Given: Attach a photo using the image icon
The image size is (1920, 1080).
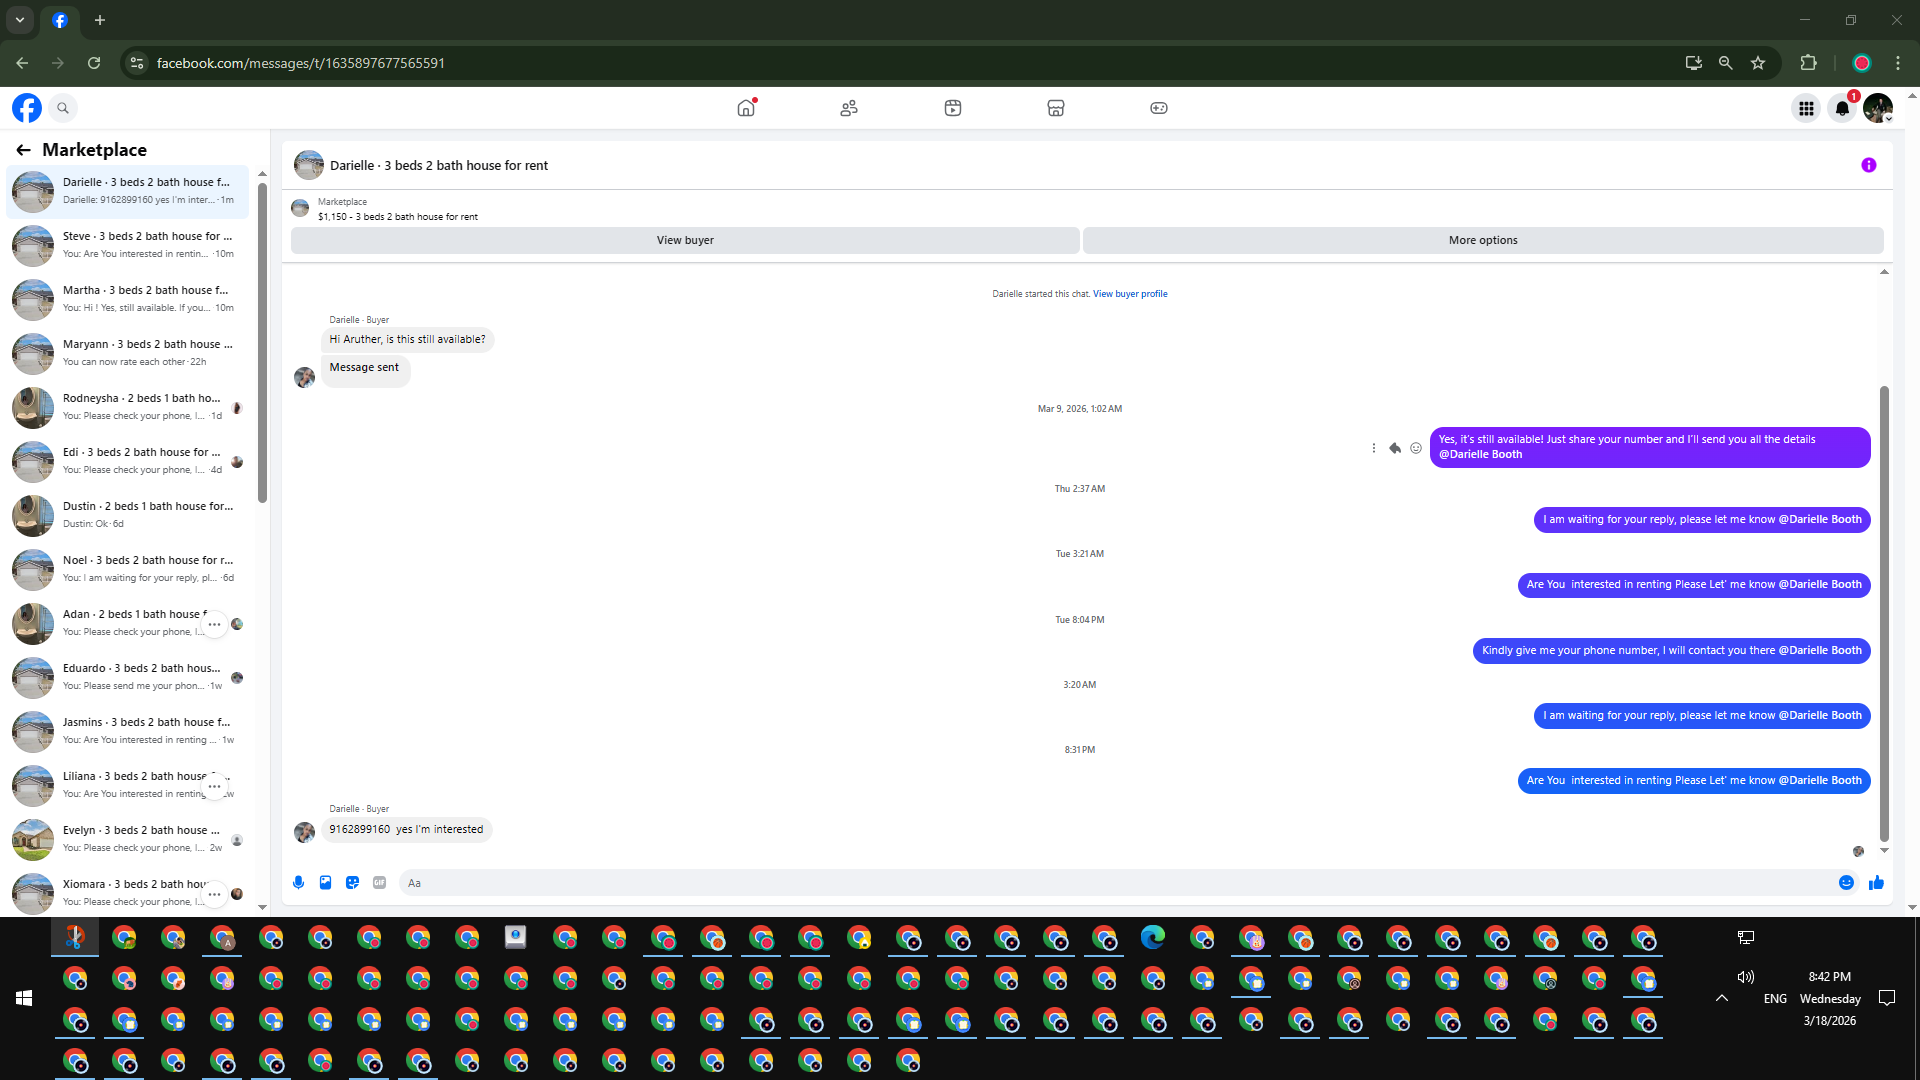Looking at the screenshot, I should pos(325,882).
